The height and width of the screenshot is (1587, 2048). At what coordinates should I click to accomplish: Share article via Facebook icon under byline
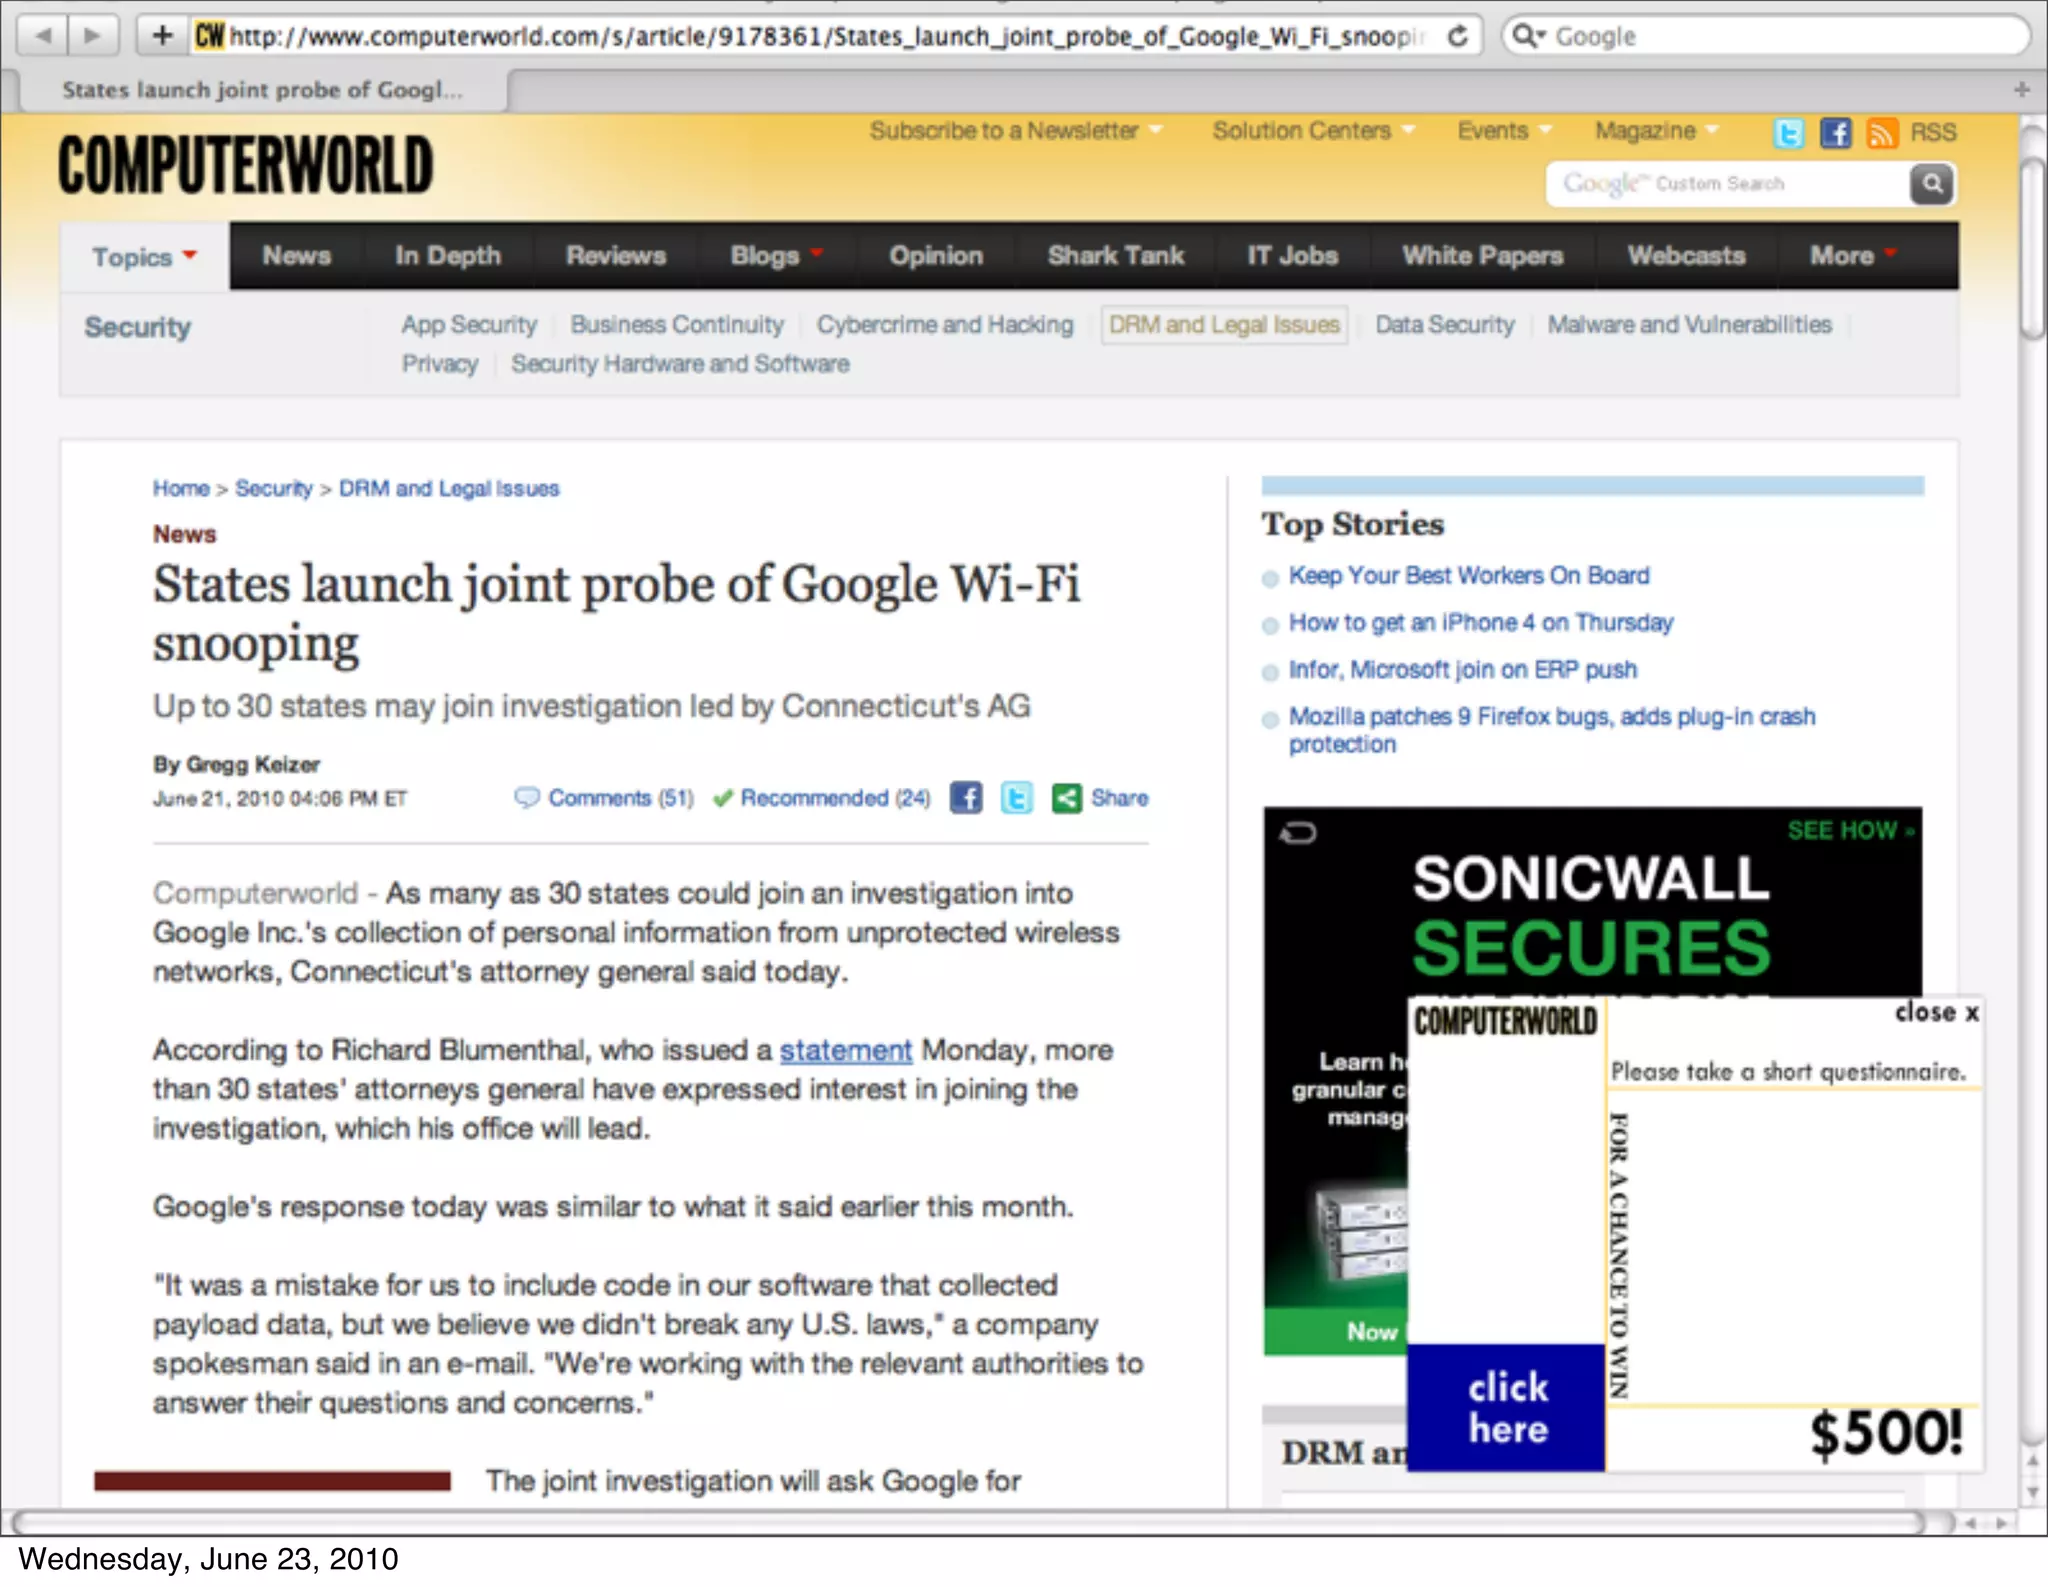click(x=966, y=798)
